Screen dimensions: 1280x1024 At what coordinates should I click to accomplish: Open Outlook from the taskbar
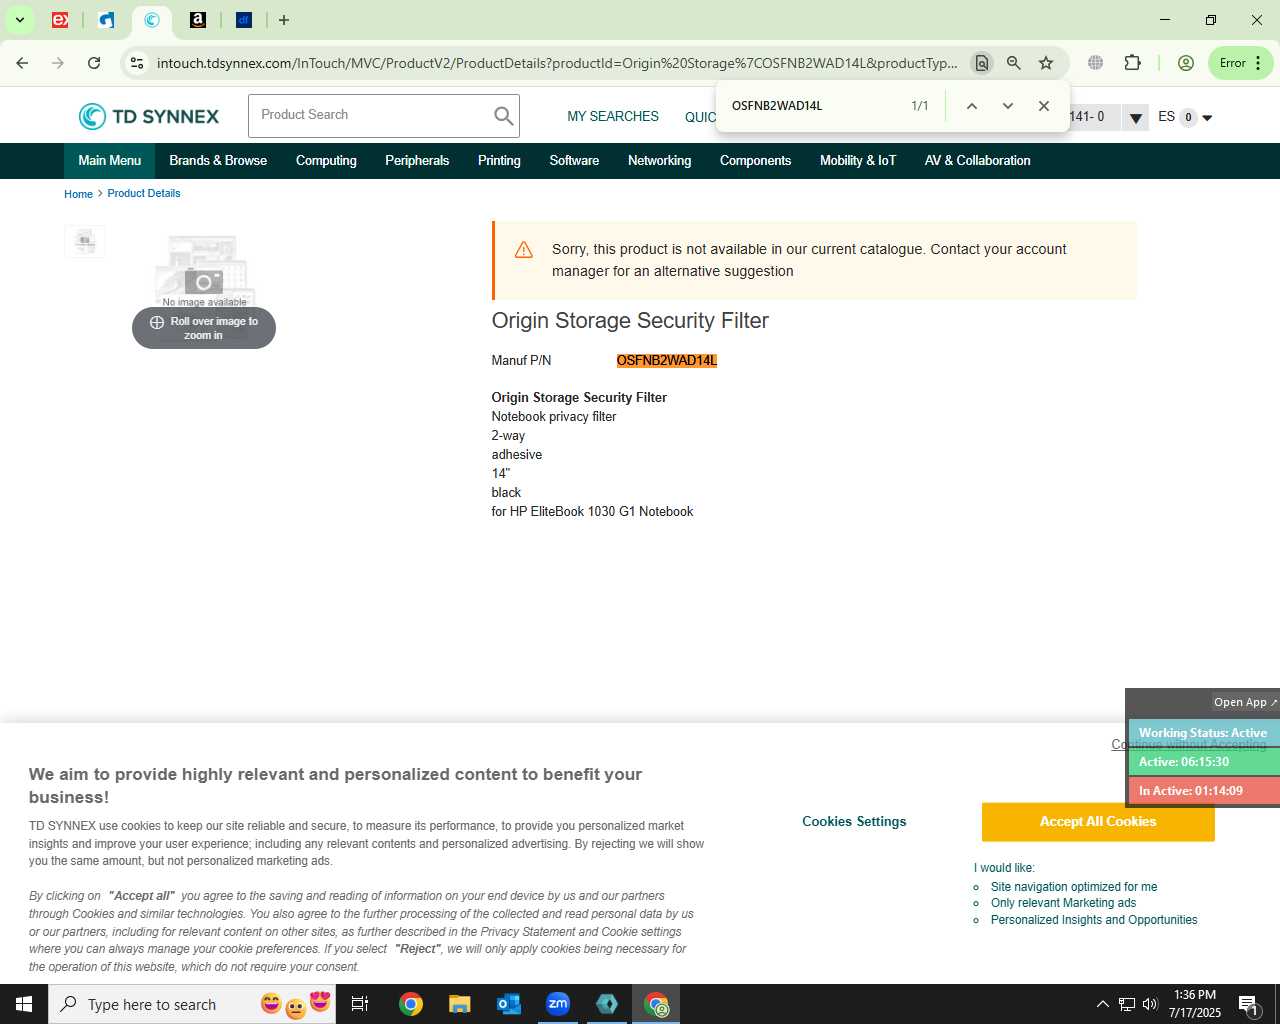coord(508,1004)
